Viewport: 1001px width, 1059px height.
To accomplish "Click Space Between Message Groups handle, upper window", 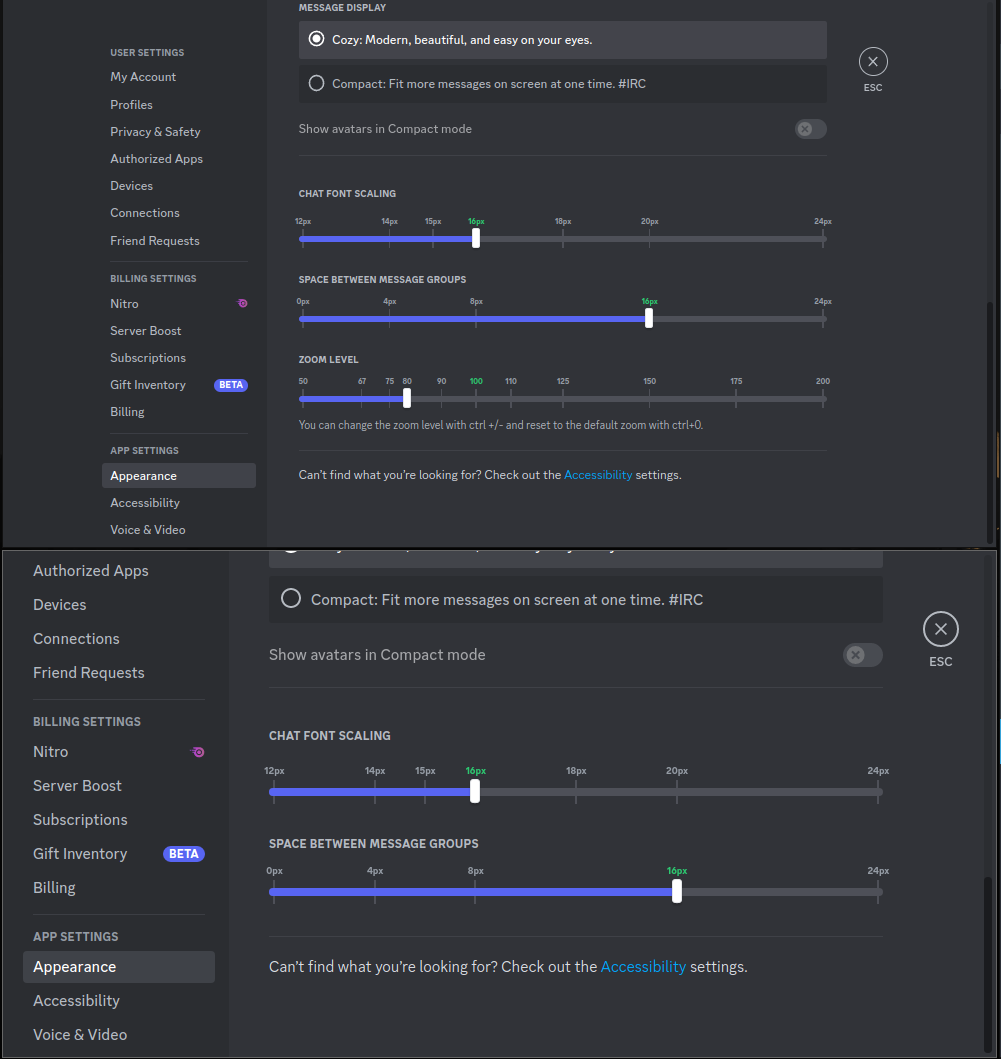I will pyautogui.click(x=648, y=317).
